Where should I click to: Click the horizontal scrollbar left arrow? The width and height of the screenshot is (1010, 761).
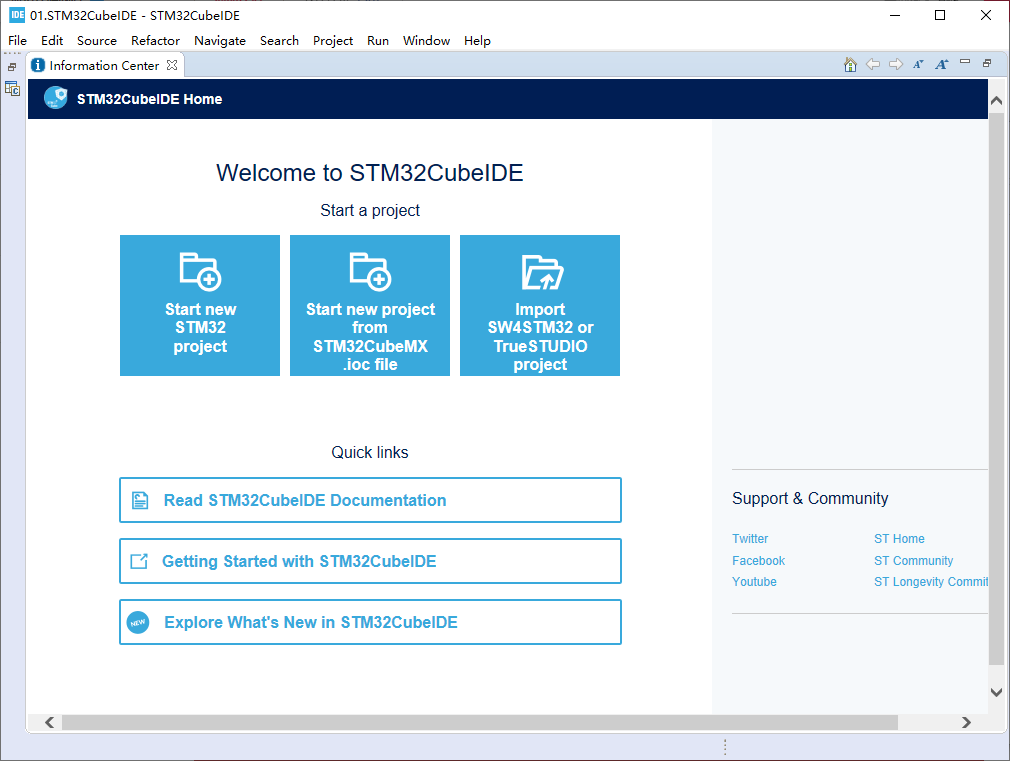50,722
